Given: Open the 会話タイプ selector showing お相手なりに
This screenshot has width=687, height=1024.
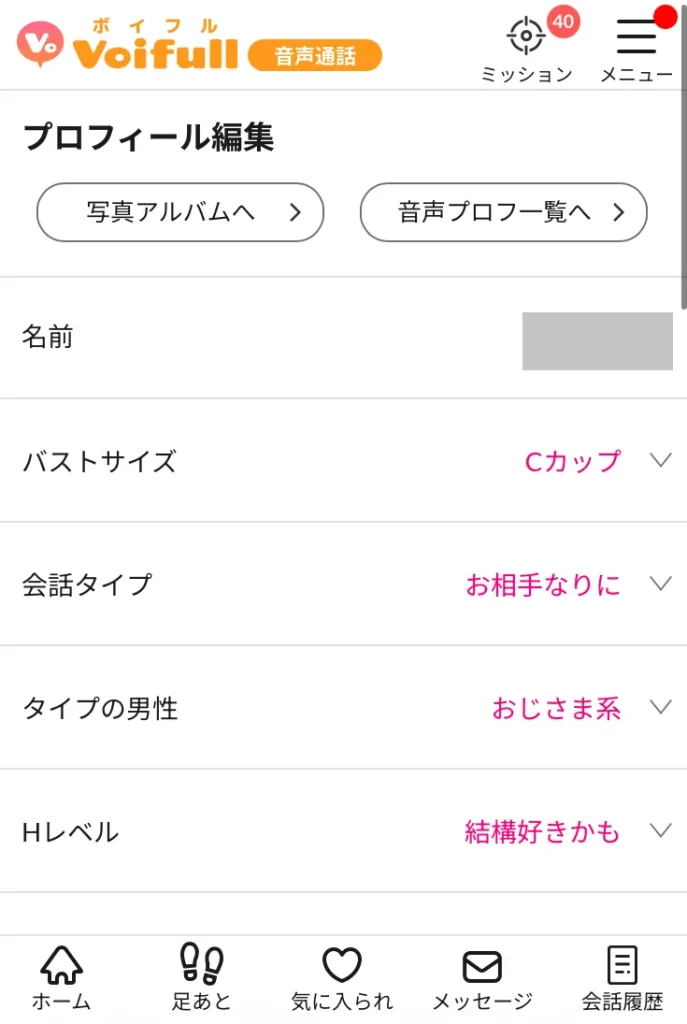Looking at the screenshot, I should [x=659, y=585].
